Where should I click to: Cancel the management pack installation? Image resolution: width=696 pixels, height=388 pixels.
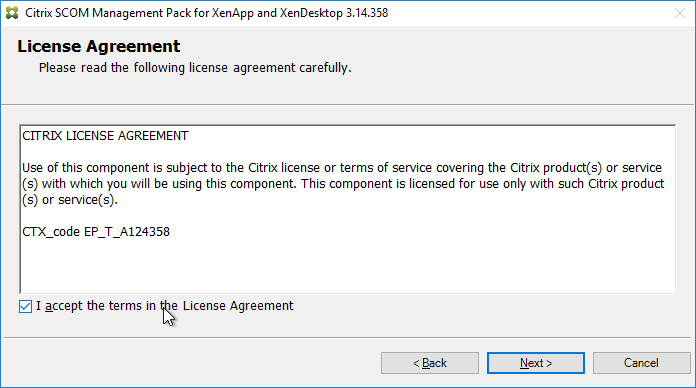pos(641,363)
